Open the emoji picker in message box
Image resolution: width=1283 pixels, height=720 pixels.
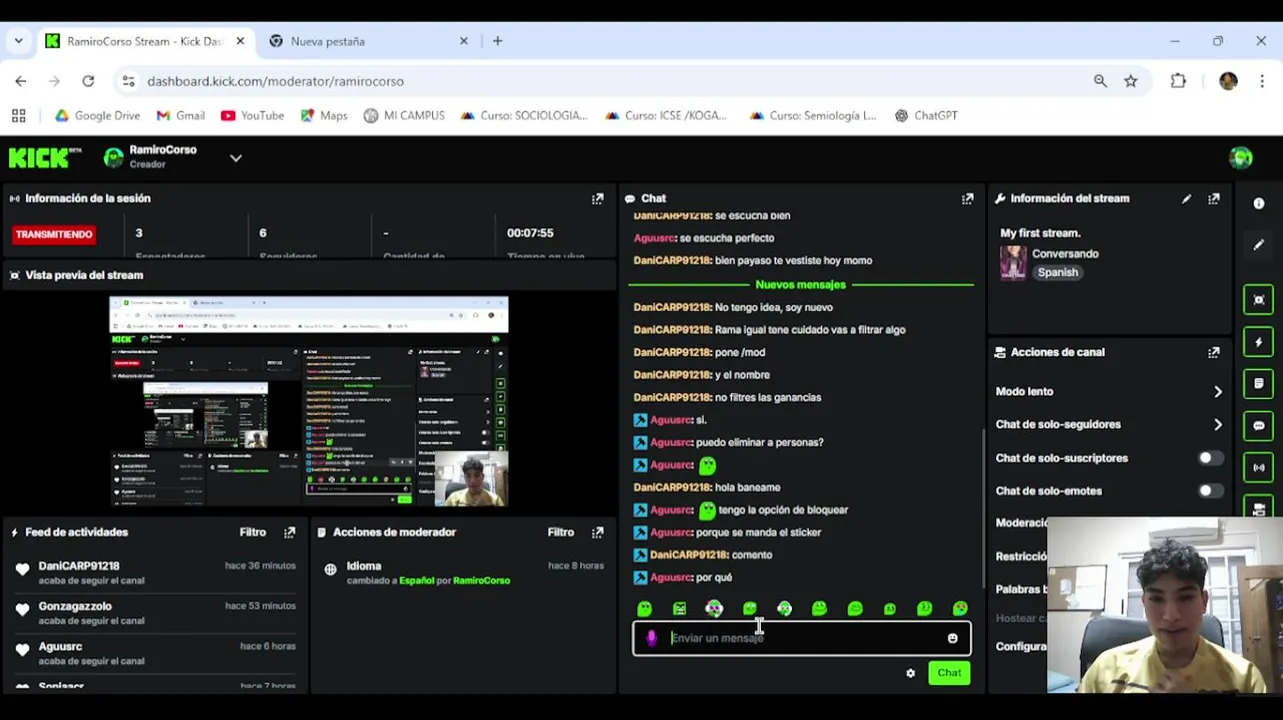coord(952,638)
